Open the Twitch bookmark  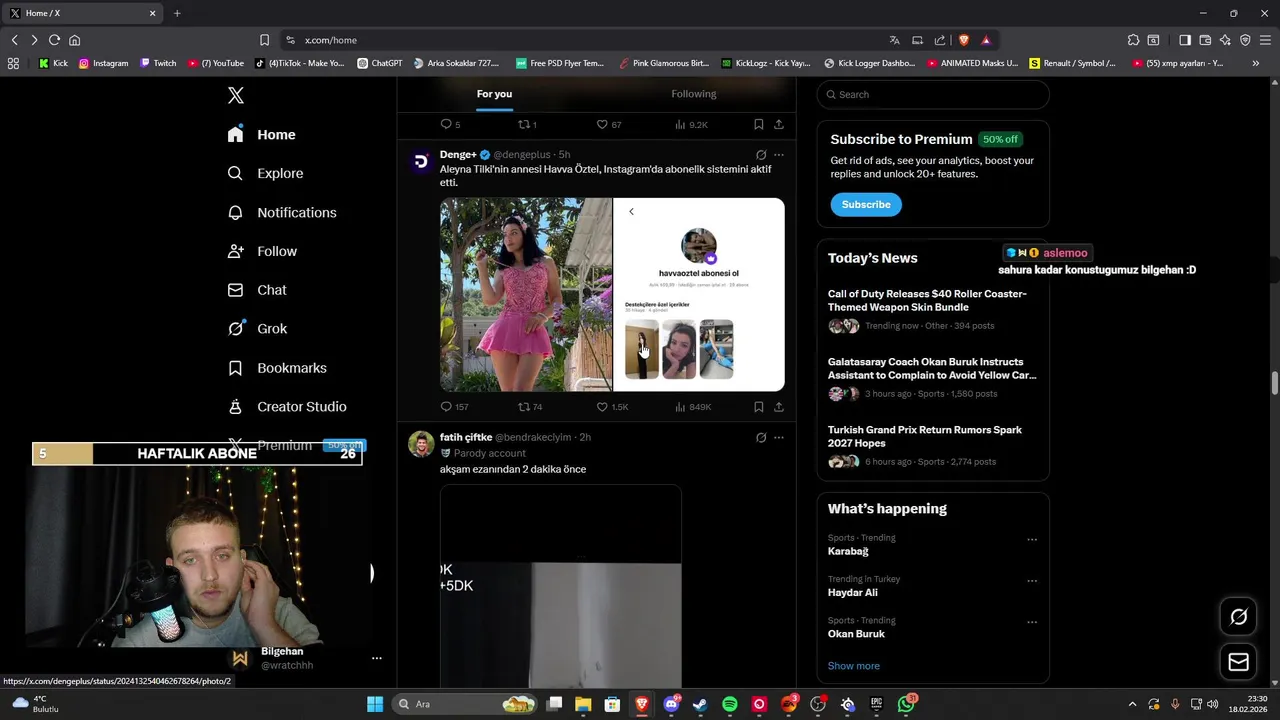[158, 63]
